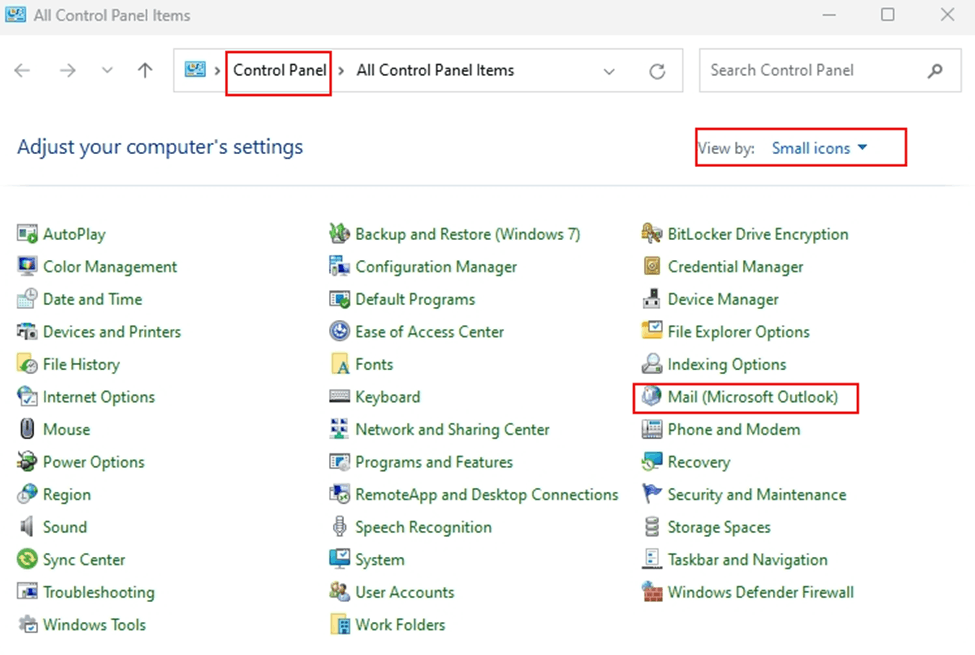
Task: Open the Windows Tools gear icon
Action: coord(27,625)
